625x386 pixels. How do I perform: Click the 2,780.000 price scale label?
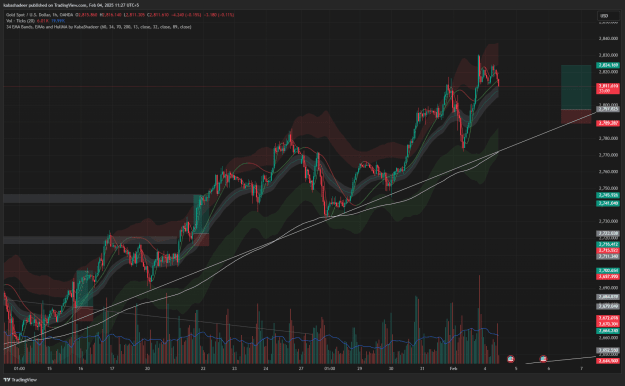pyautogui.click(x=608, y=138)
